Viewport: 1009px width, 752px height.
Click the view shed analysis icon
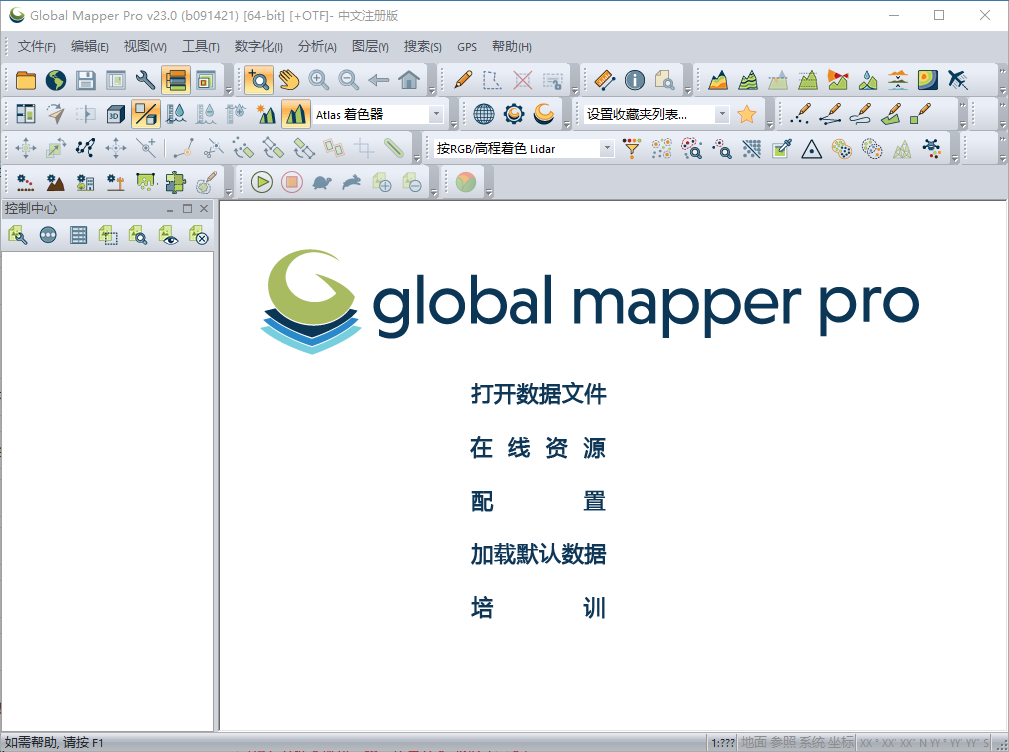click(x=838, y=80)
